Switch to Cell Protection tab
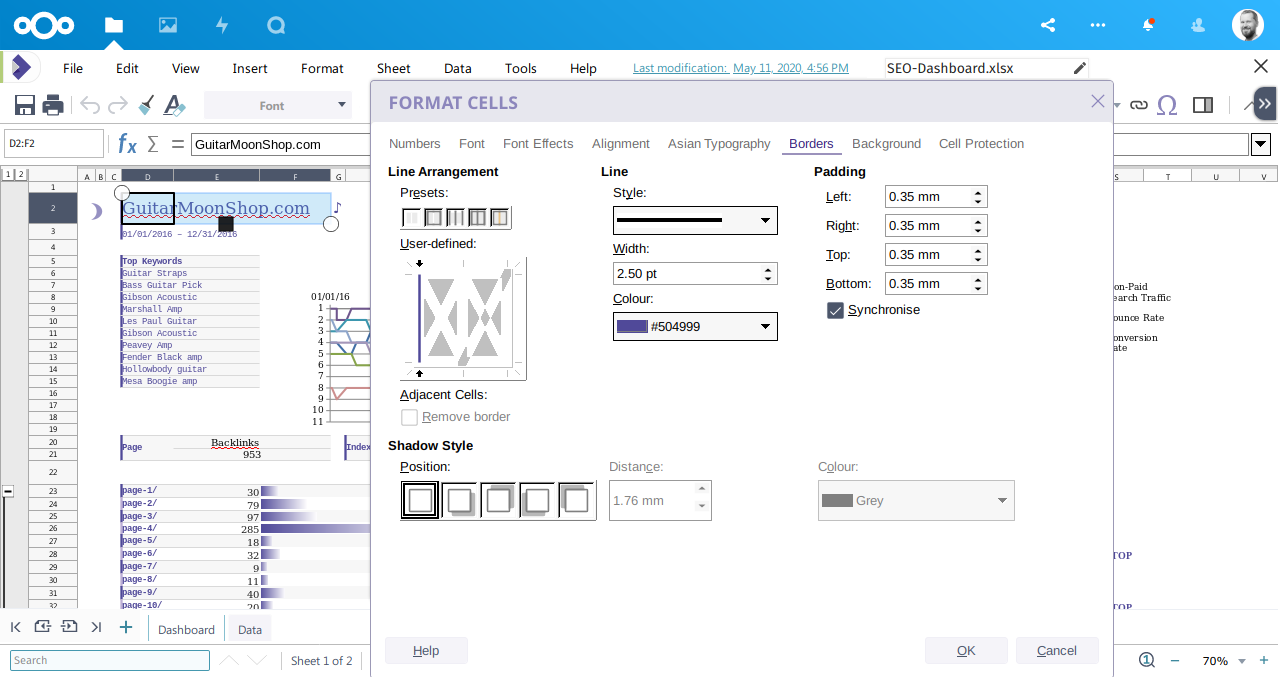Viewport: 1280px width, 677px height. pos(981,144)
